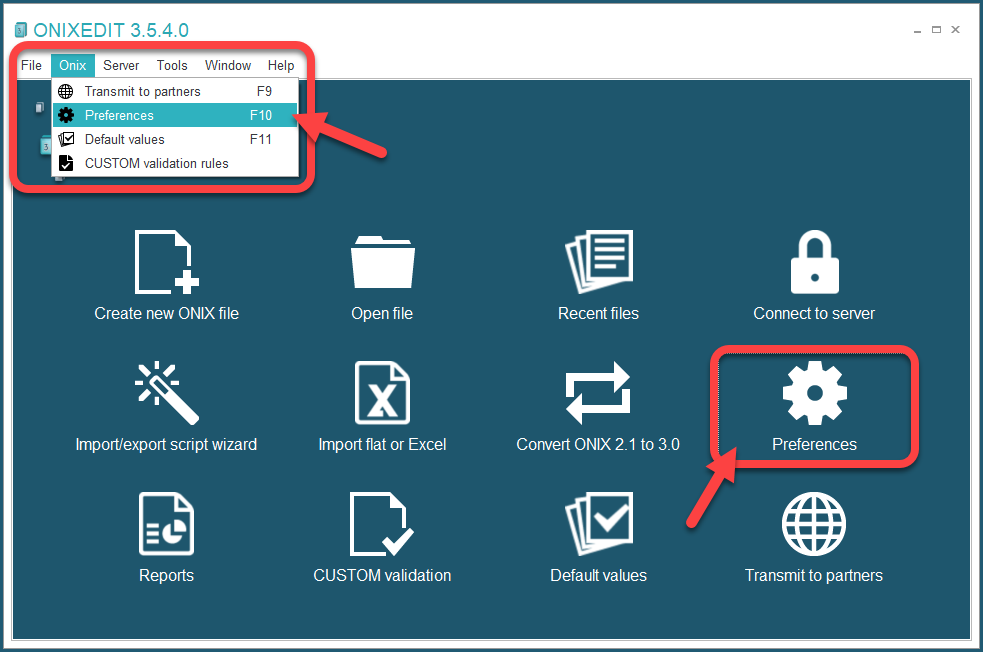Open the Recent files icon
This screenshot has height=652, width=983.
tap(599, 261)
